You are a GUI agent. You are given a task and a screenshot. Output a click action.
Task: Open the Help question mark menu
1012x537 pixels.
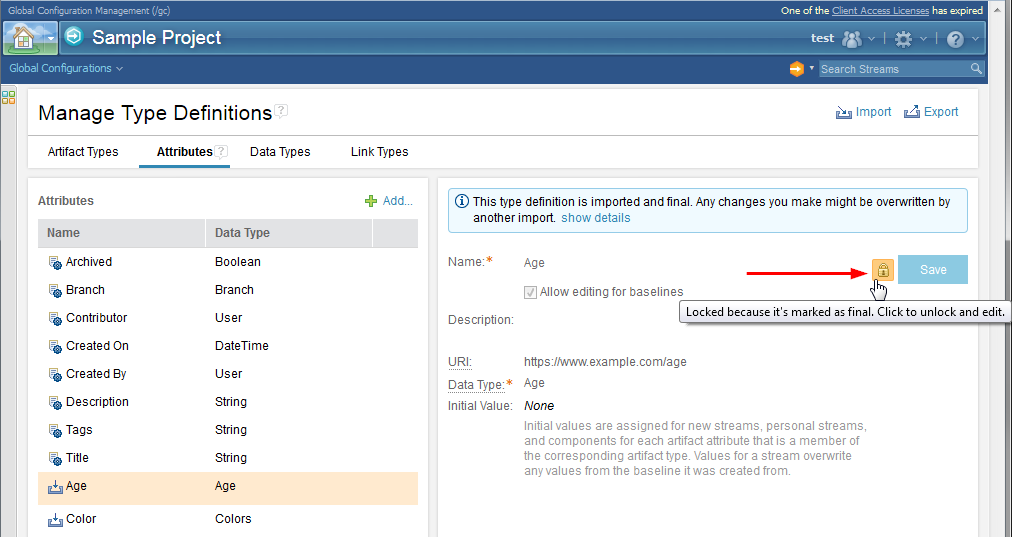tap(955, 39)
